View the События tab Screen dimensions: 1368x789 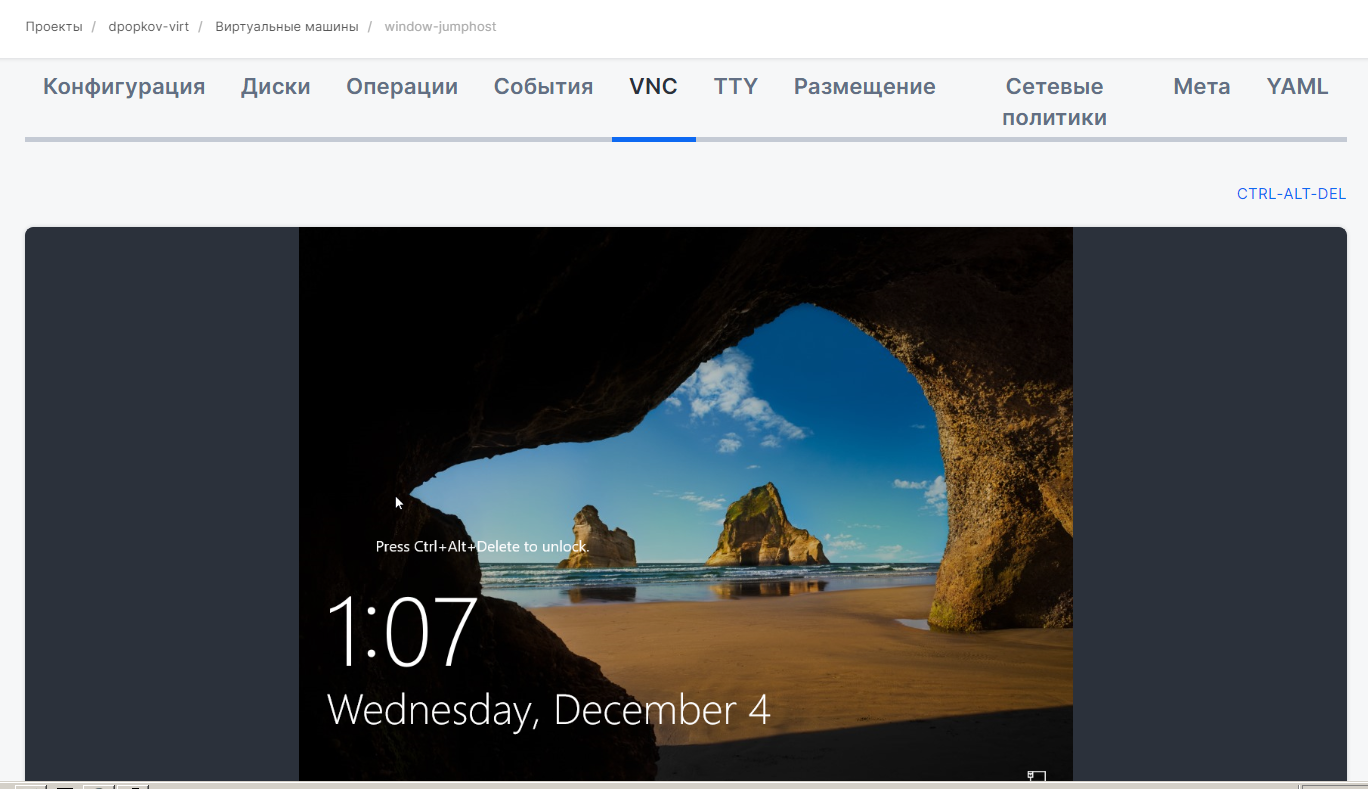[543, 87]
